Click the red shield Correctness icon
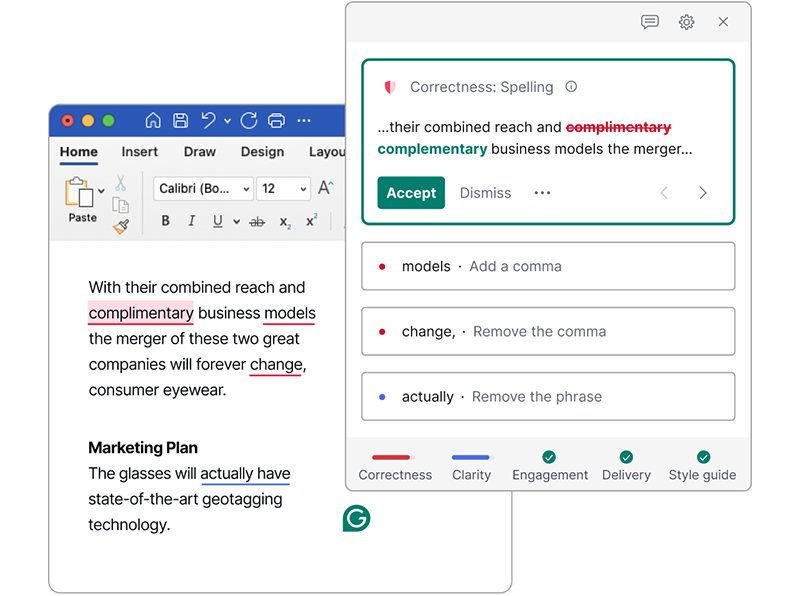800x596 pixels. click(x=390, y=87)
